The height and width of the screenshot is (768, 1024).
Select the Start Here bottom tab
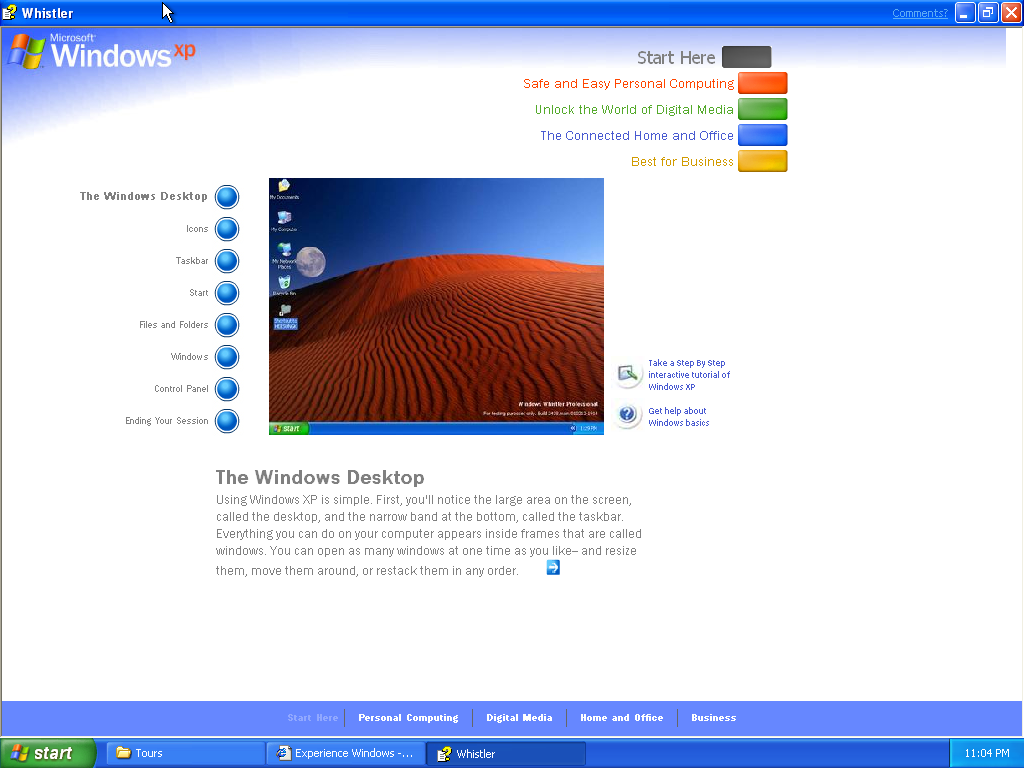pos(313,718)
